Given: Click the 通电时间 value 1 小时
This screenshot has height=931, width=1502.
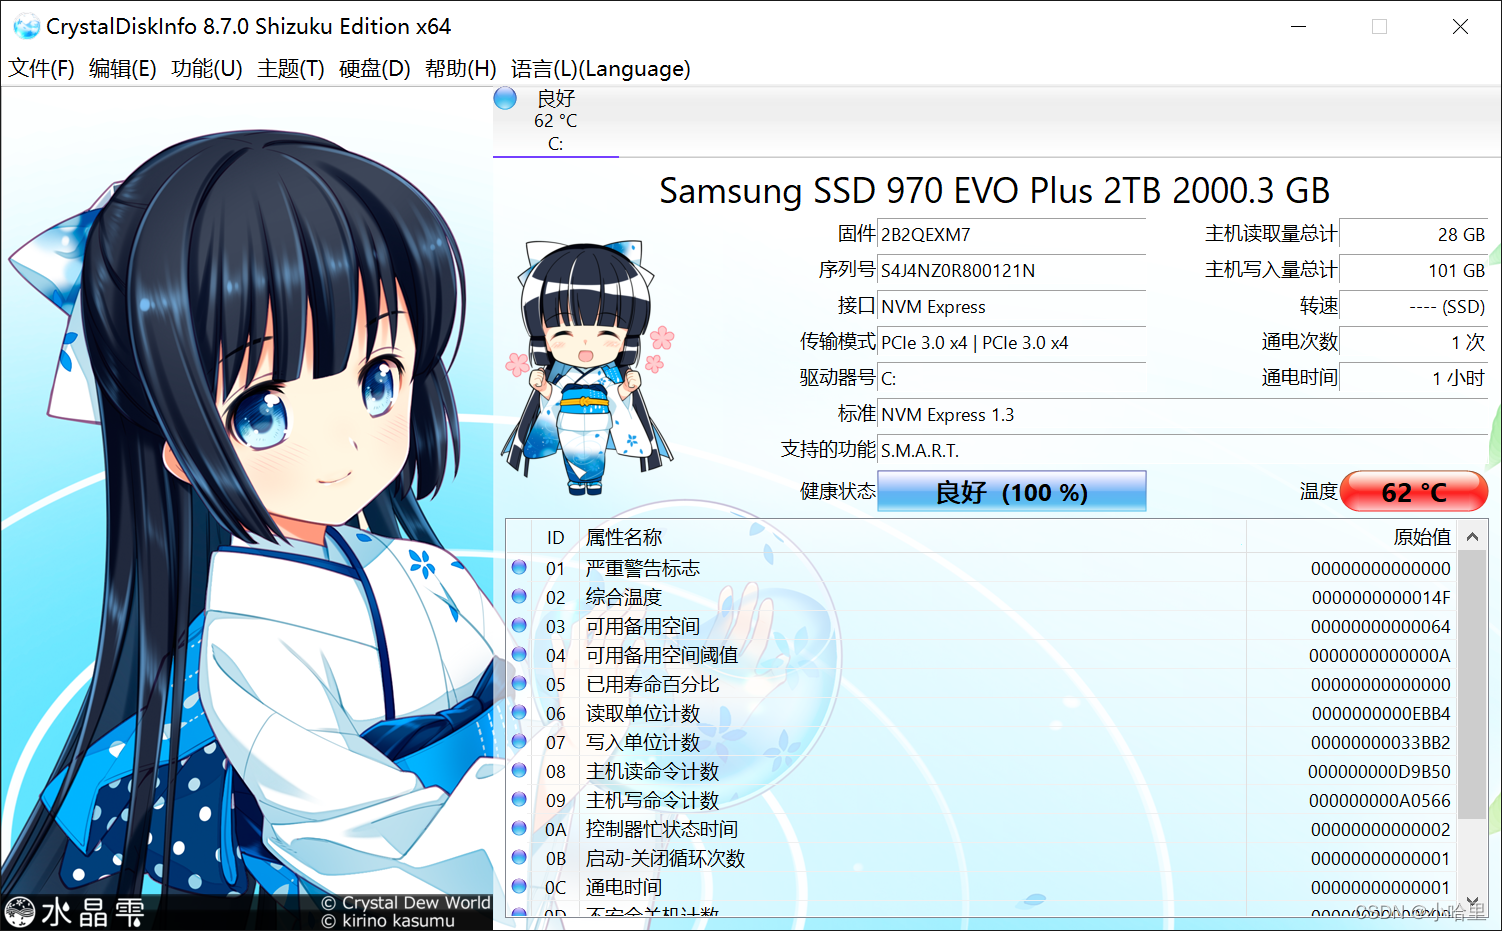Looking at the screenshot, I should click(x=1414, y=379).
